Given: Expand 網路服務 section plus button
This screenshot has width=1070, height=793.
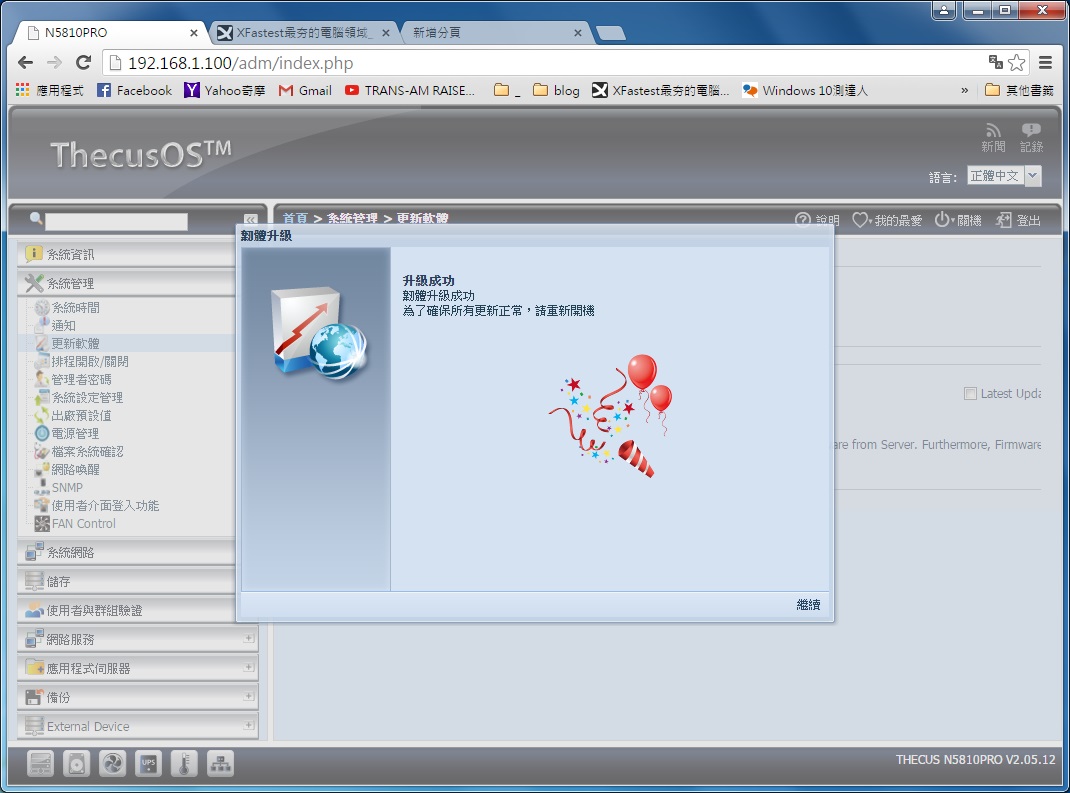Looking at the screenshot, I should point(248,638).
